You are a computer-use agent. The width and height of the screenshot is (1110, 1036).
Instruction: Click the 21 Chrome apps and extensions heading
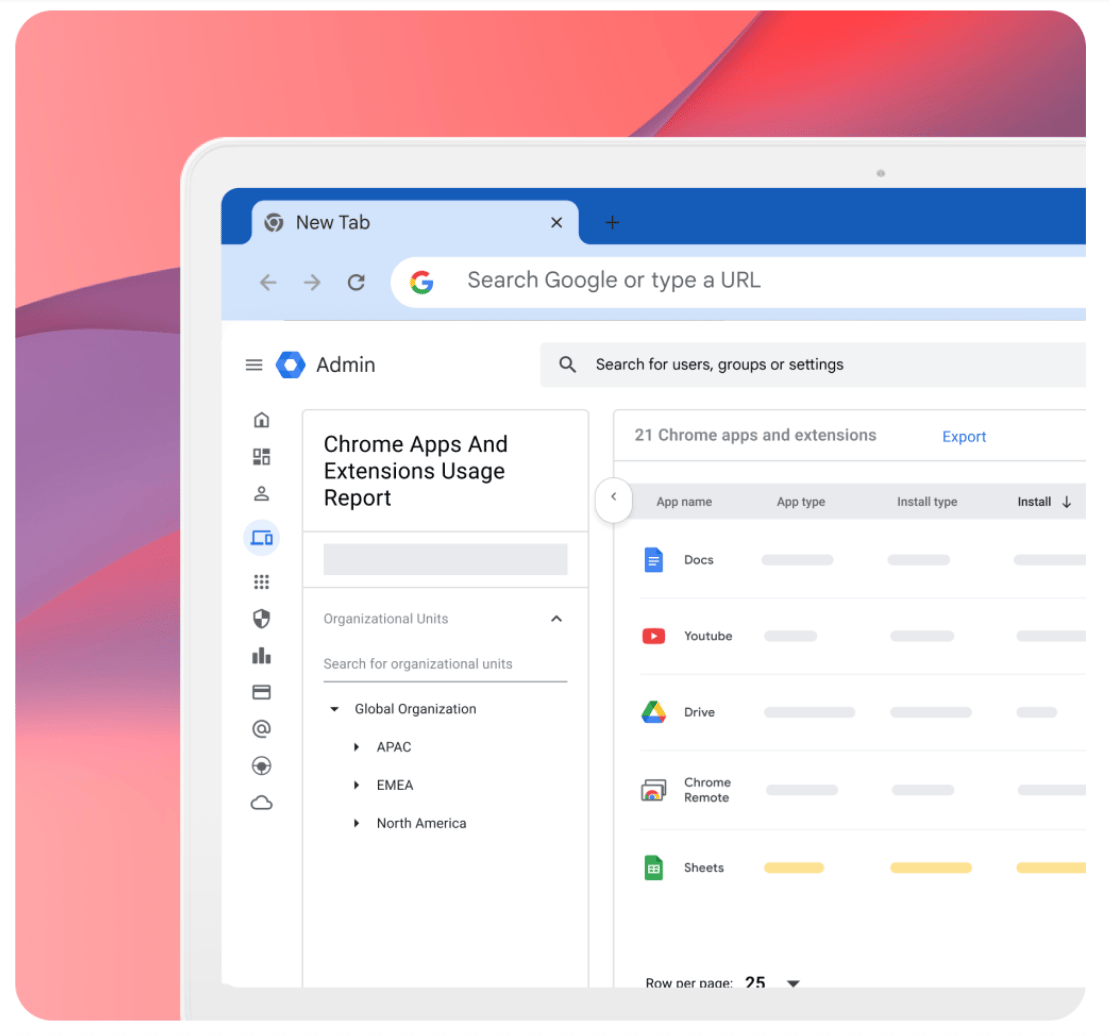coord(755,435)
